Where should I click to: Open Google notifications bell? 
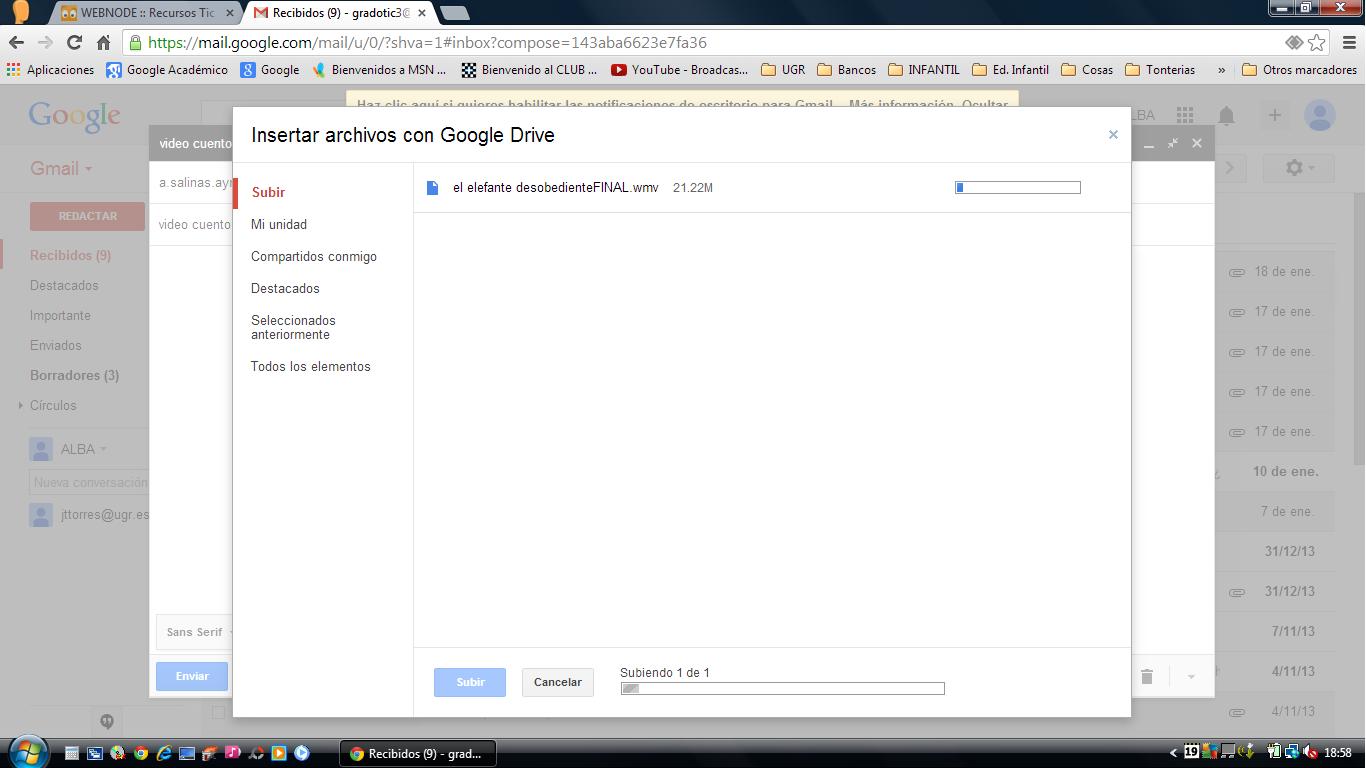tap(1227, 115)
